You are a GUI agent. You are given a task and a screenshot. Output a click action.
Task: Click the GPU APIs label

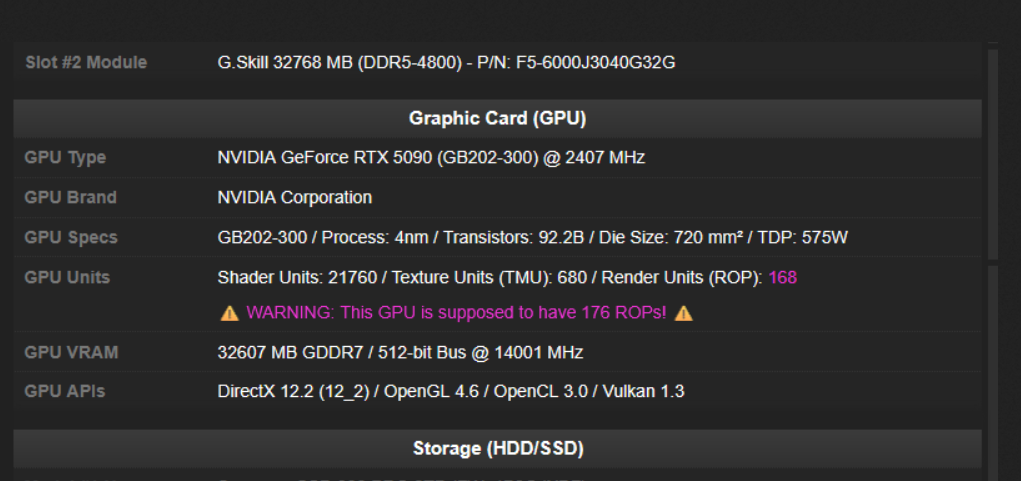tap(64, 392)
